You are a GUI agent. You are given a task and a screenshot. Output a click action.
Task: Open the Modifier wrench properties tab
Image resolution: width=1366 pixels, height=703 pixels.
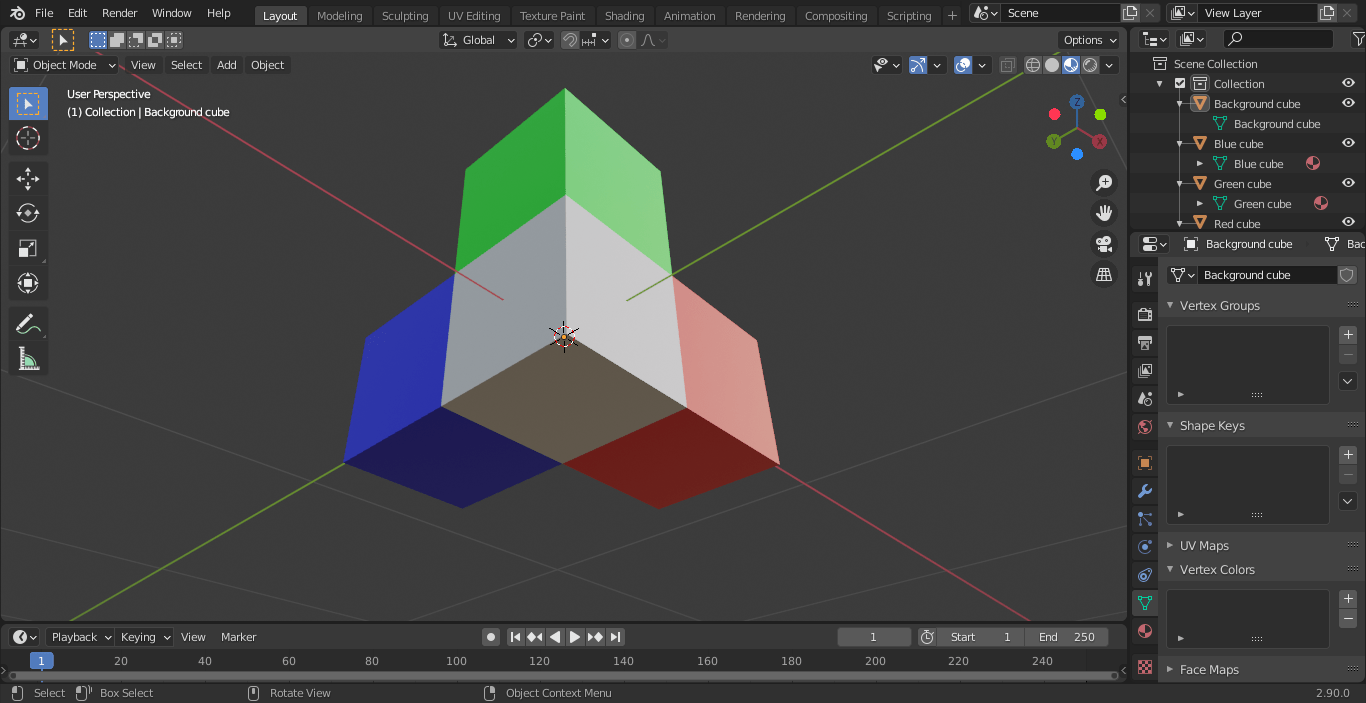coord(1145,491)
